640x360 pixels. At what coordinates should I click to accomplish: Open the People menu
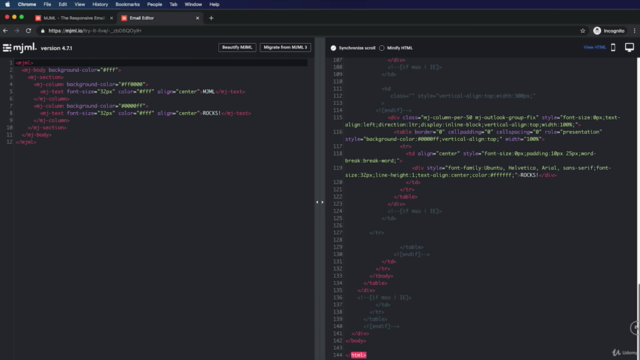coord(154,4)
